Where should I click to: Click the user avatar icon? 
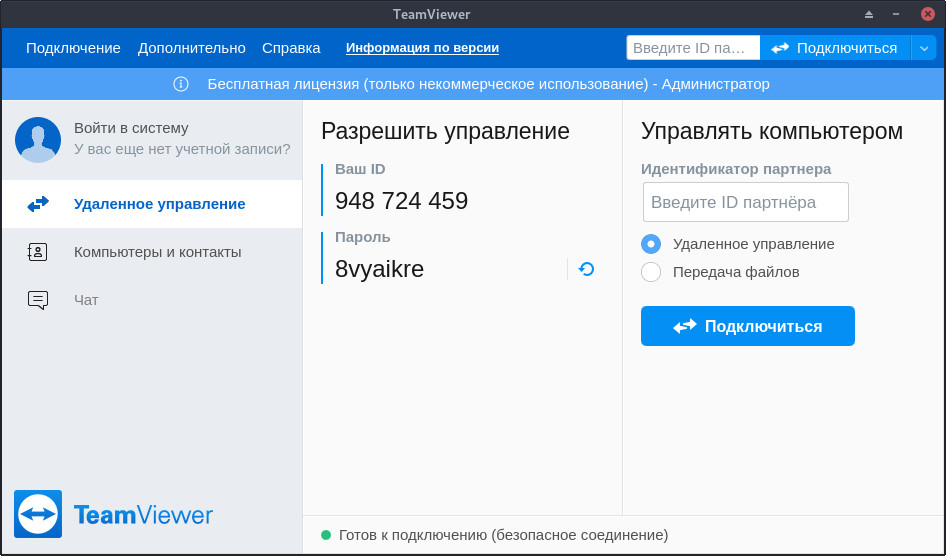38,140
